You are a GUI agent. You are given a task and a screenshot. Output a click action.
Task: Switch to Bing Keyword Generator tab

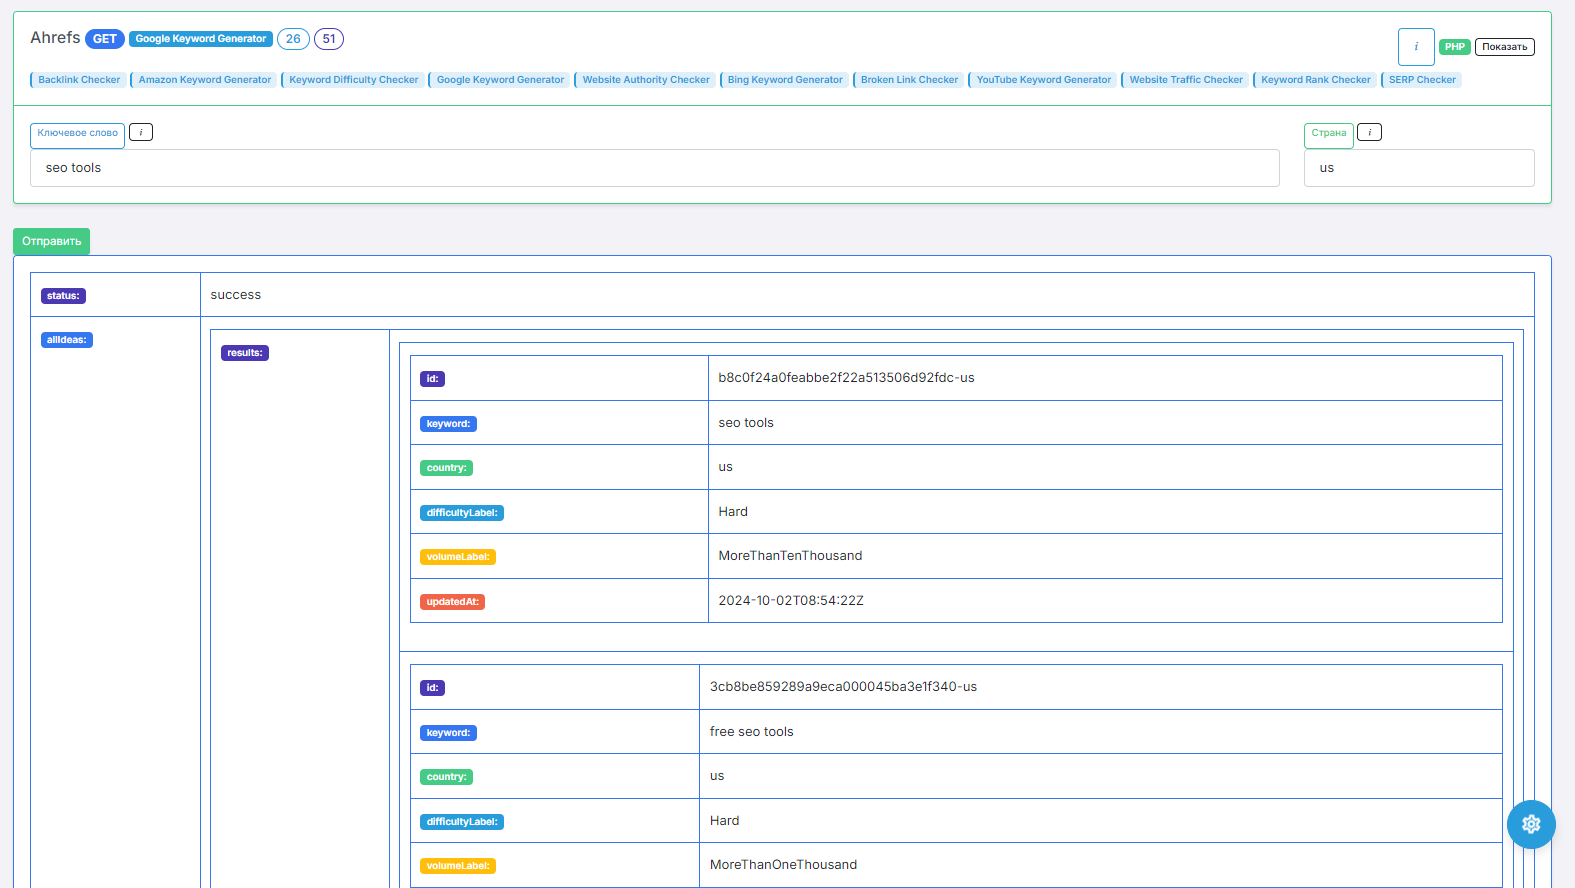coord(785,80)
